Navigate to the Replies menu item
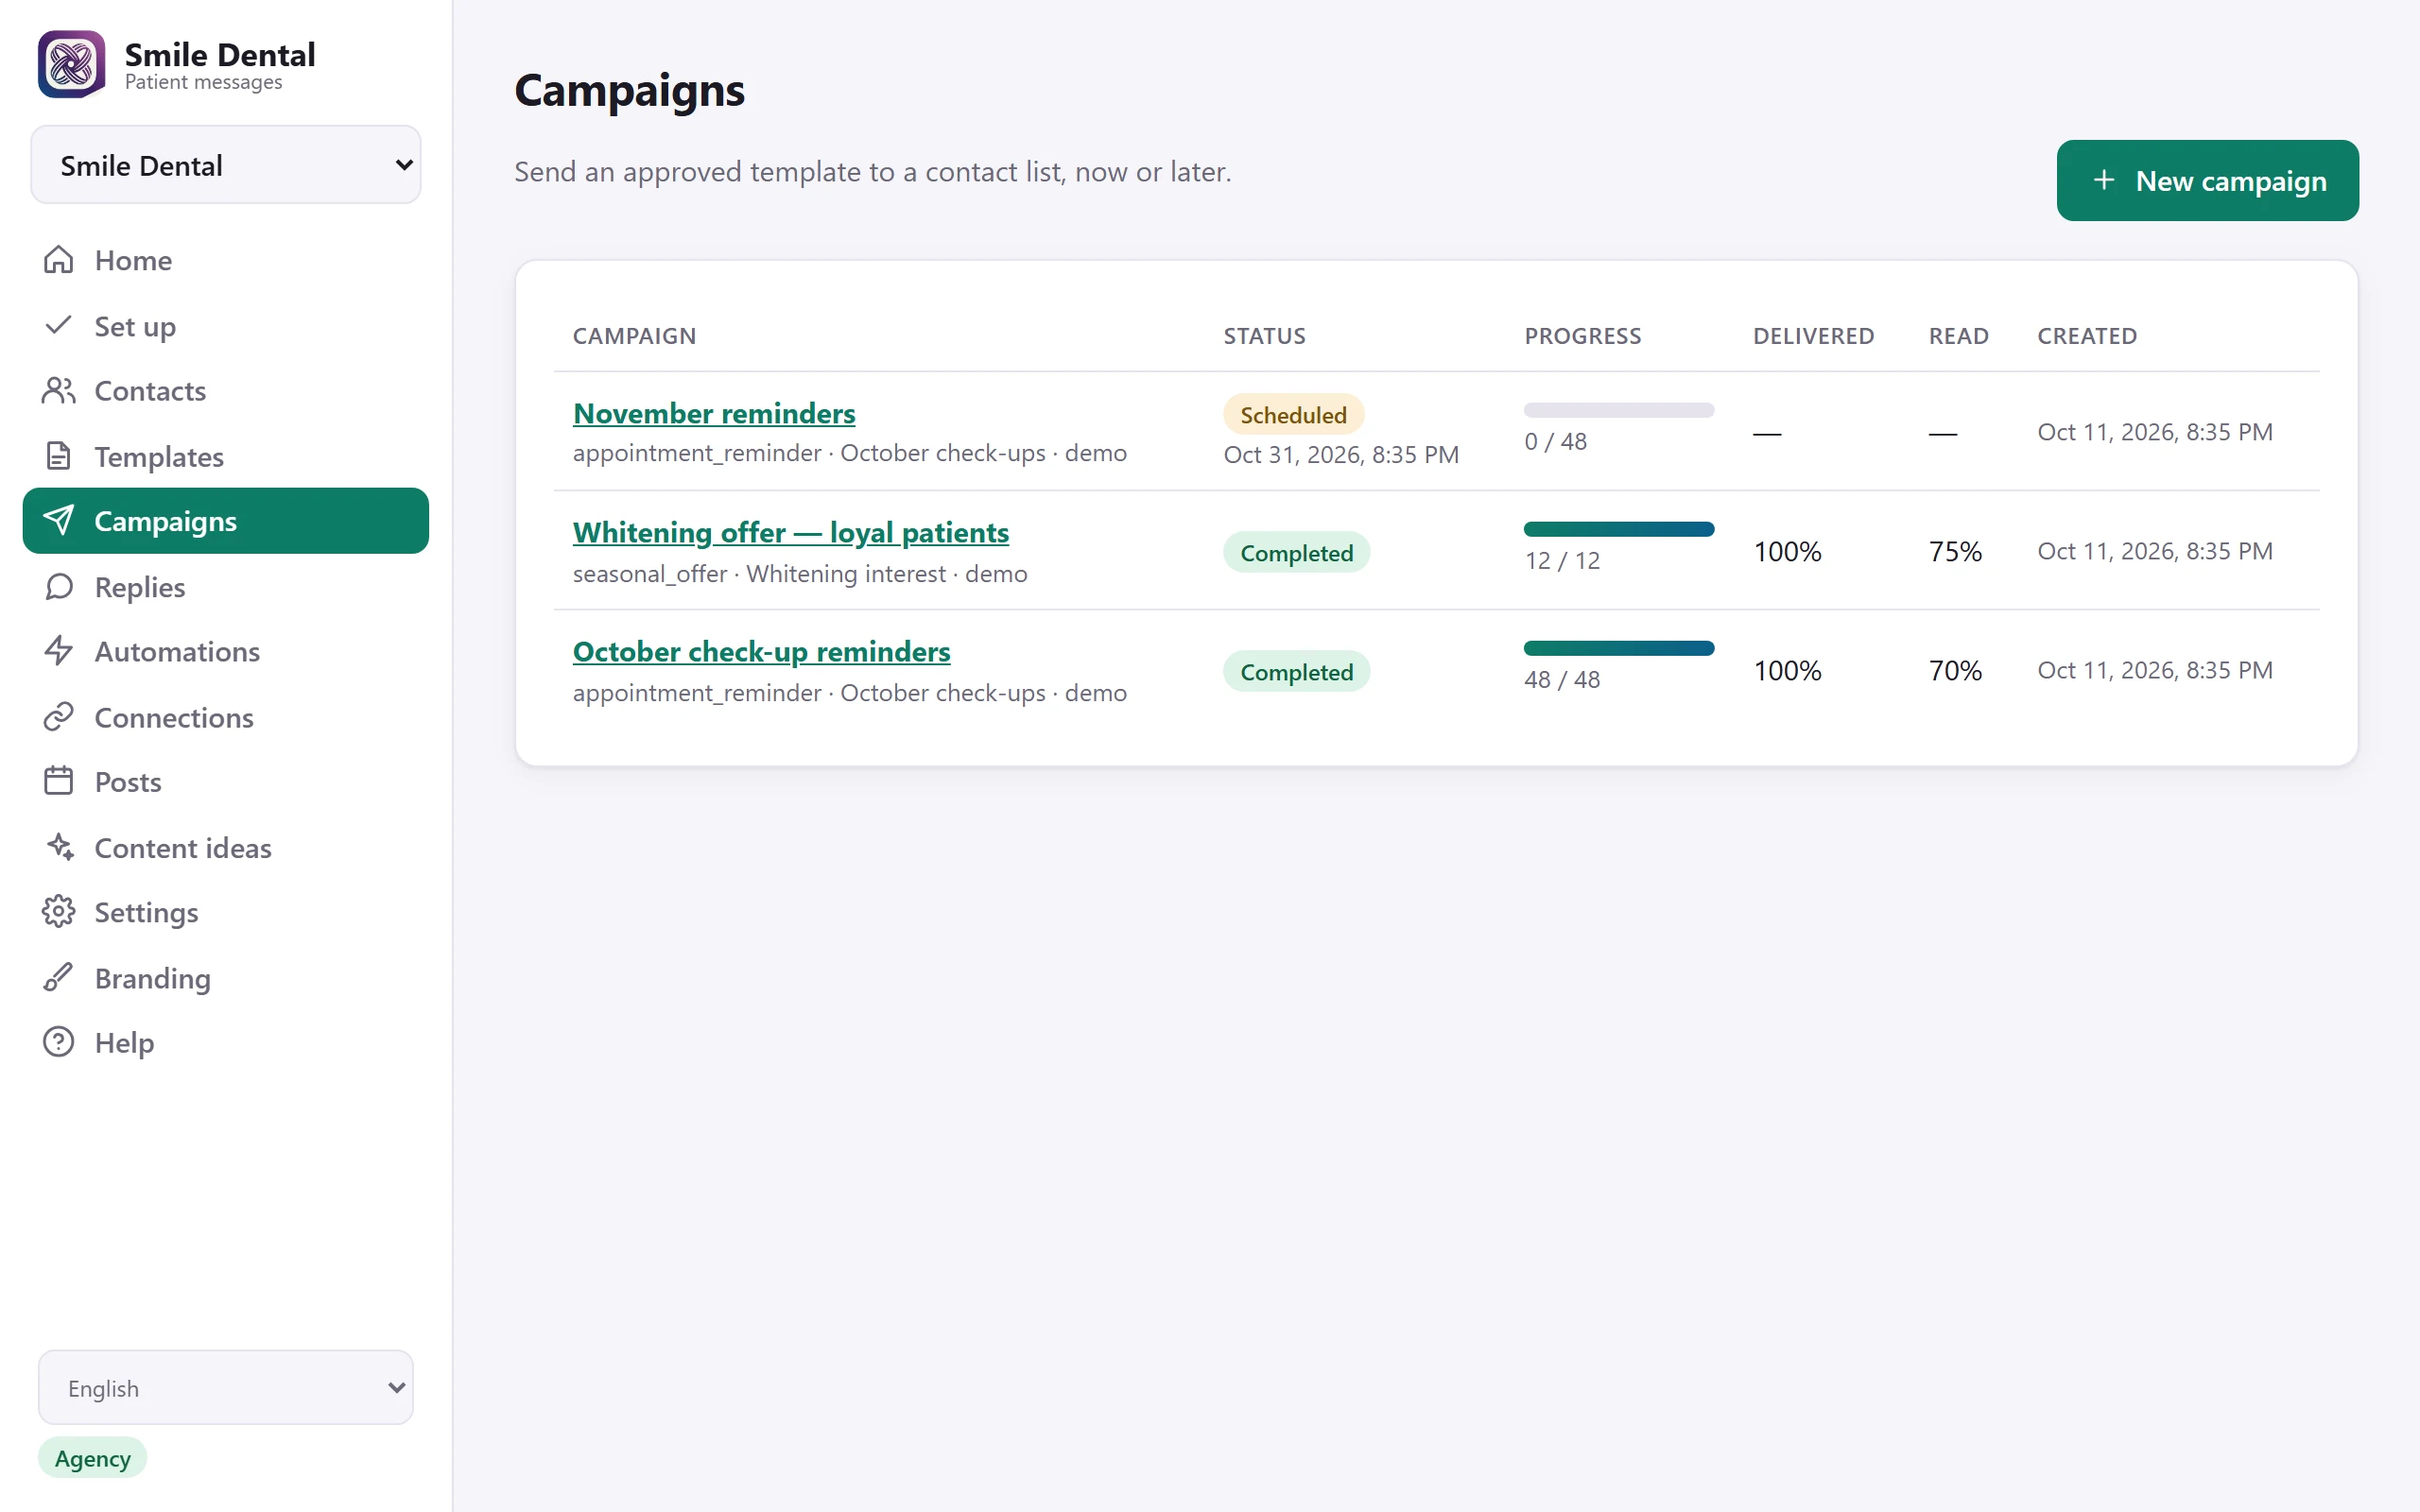The image size is (2420, 1512). (x=226, y=587)
